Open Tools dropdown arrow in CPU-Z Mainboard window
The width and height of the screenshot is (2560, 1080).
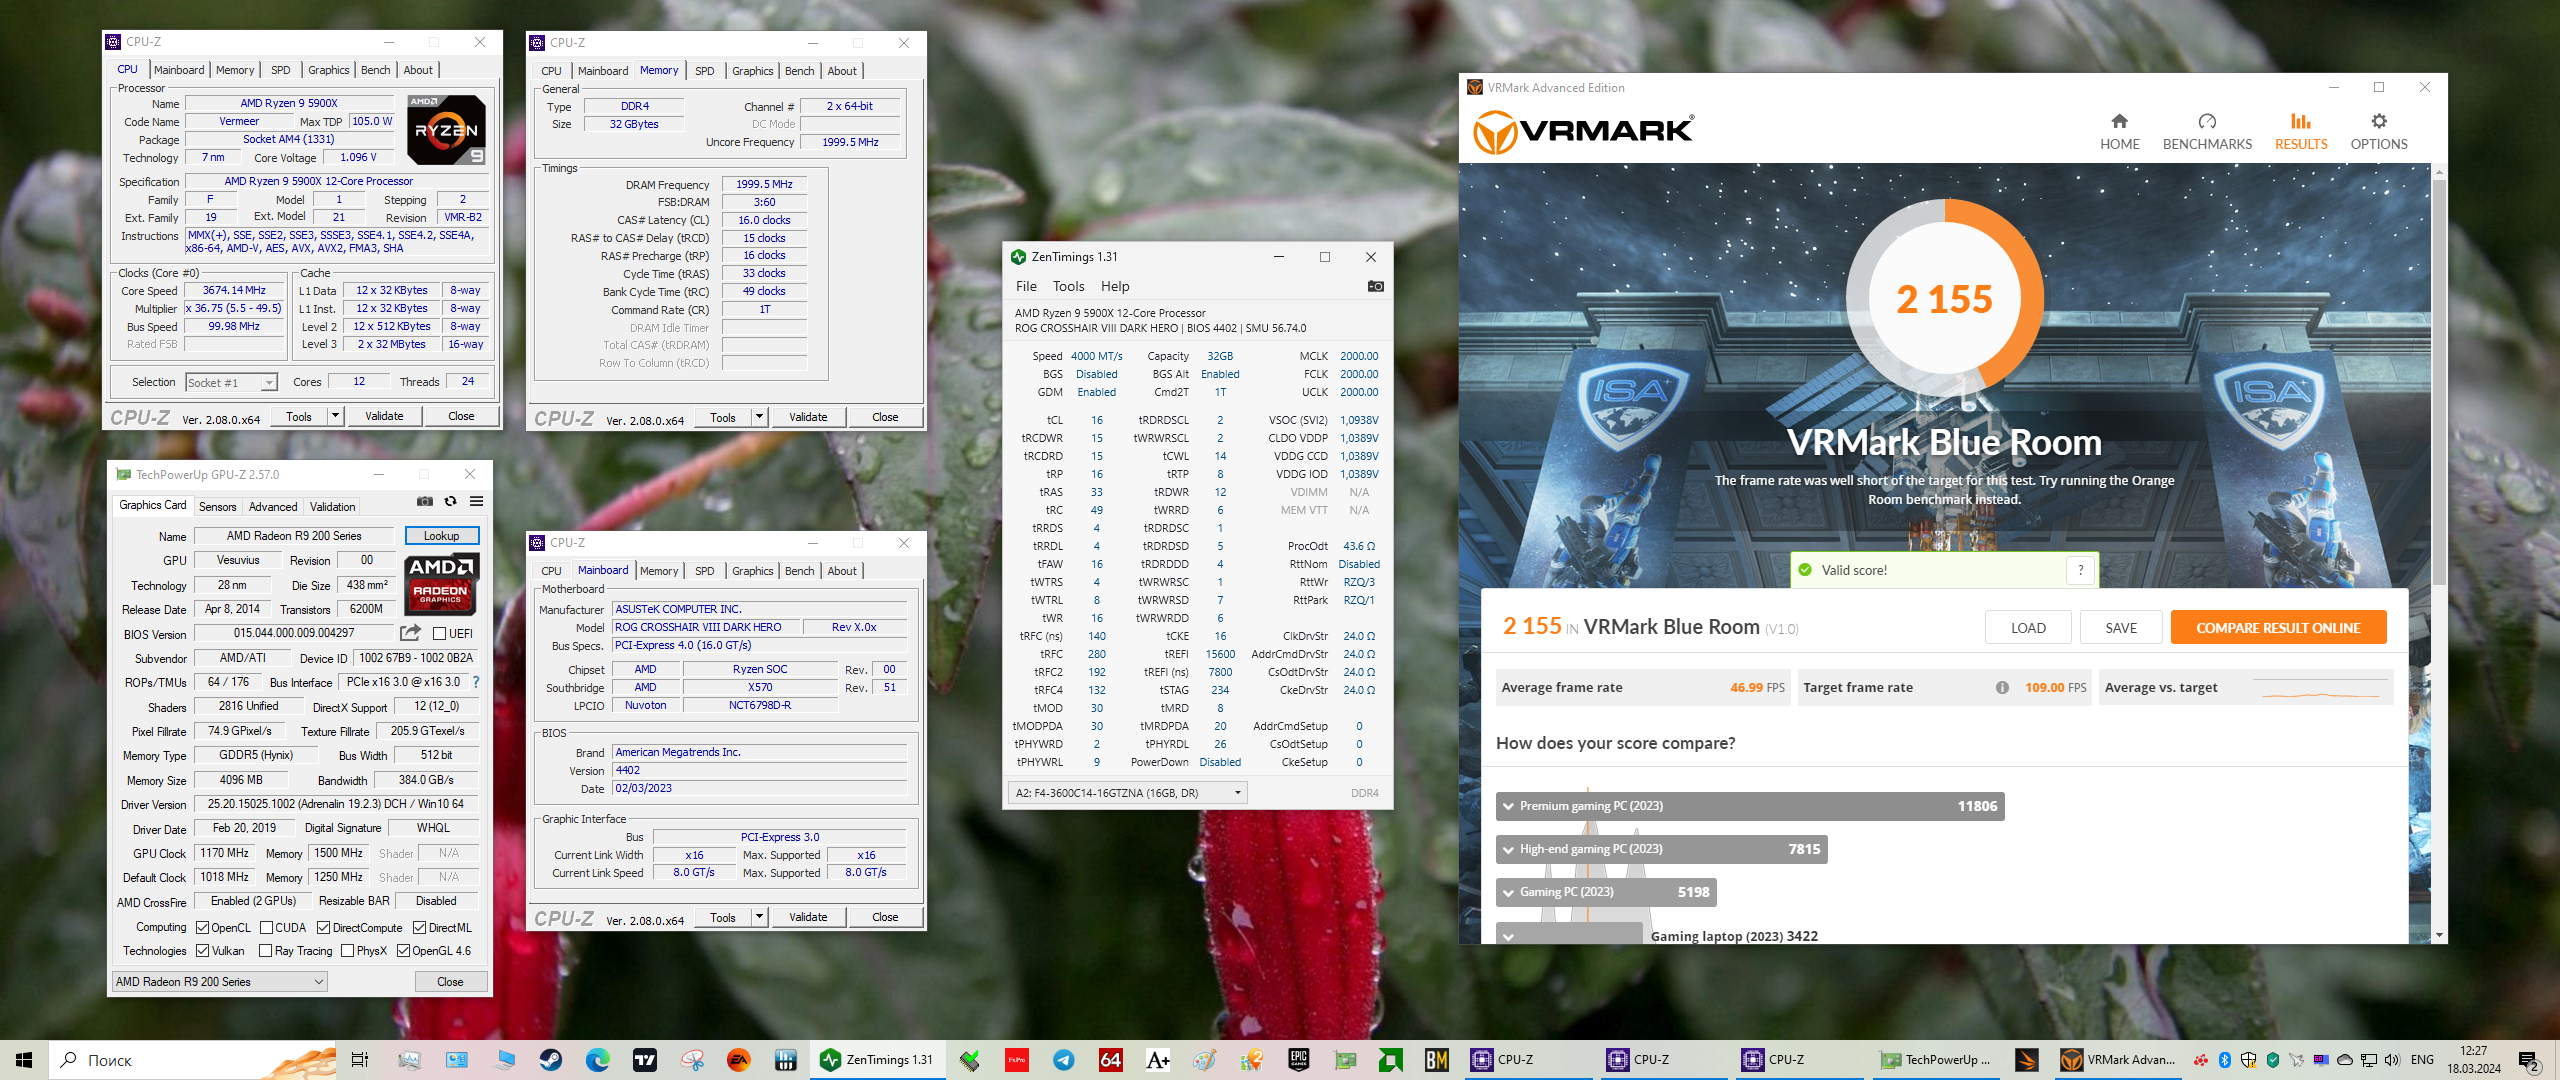tap(759, 917)
